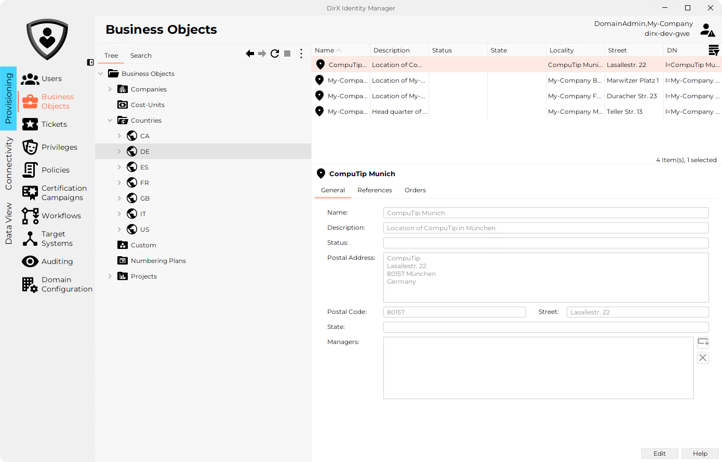Screen dimensions: 722x462
Task: Open the Users section icon
Action: pos(30,79)
